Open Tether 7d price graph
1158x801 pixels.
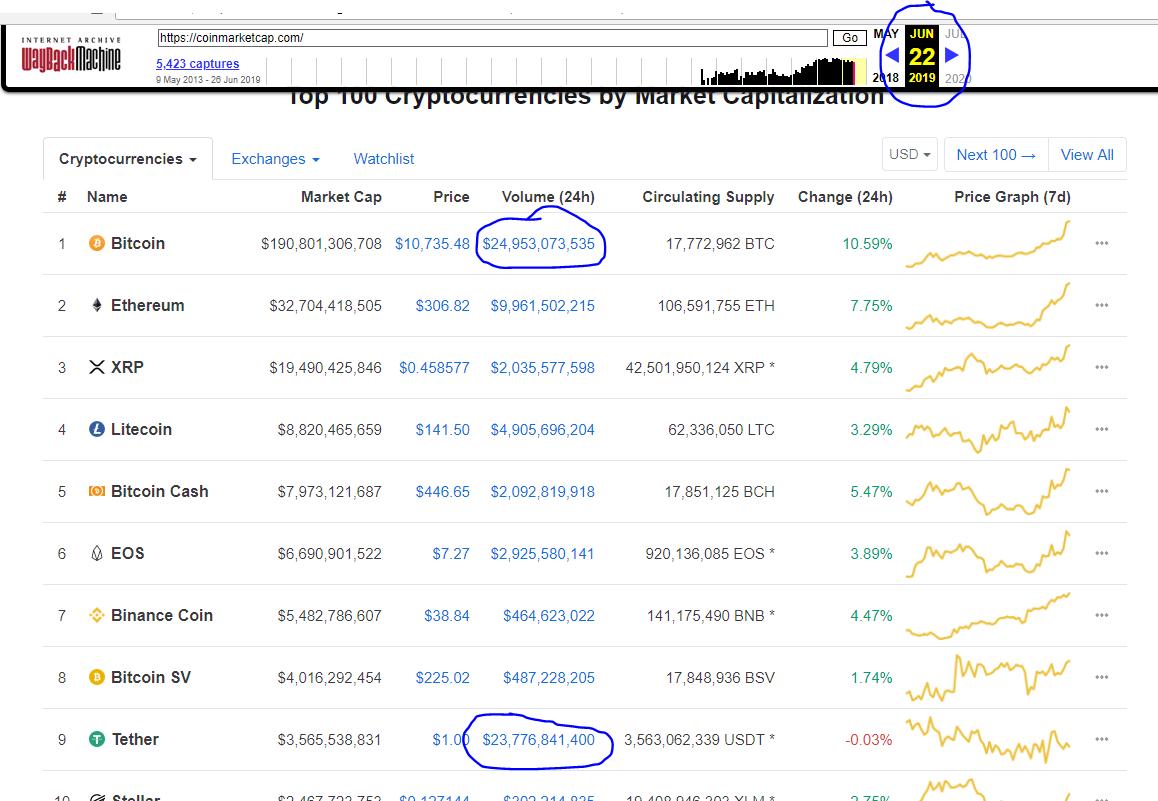(x=988, y=740)
